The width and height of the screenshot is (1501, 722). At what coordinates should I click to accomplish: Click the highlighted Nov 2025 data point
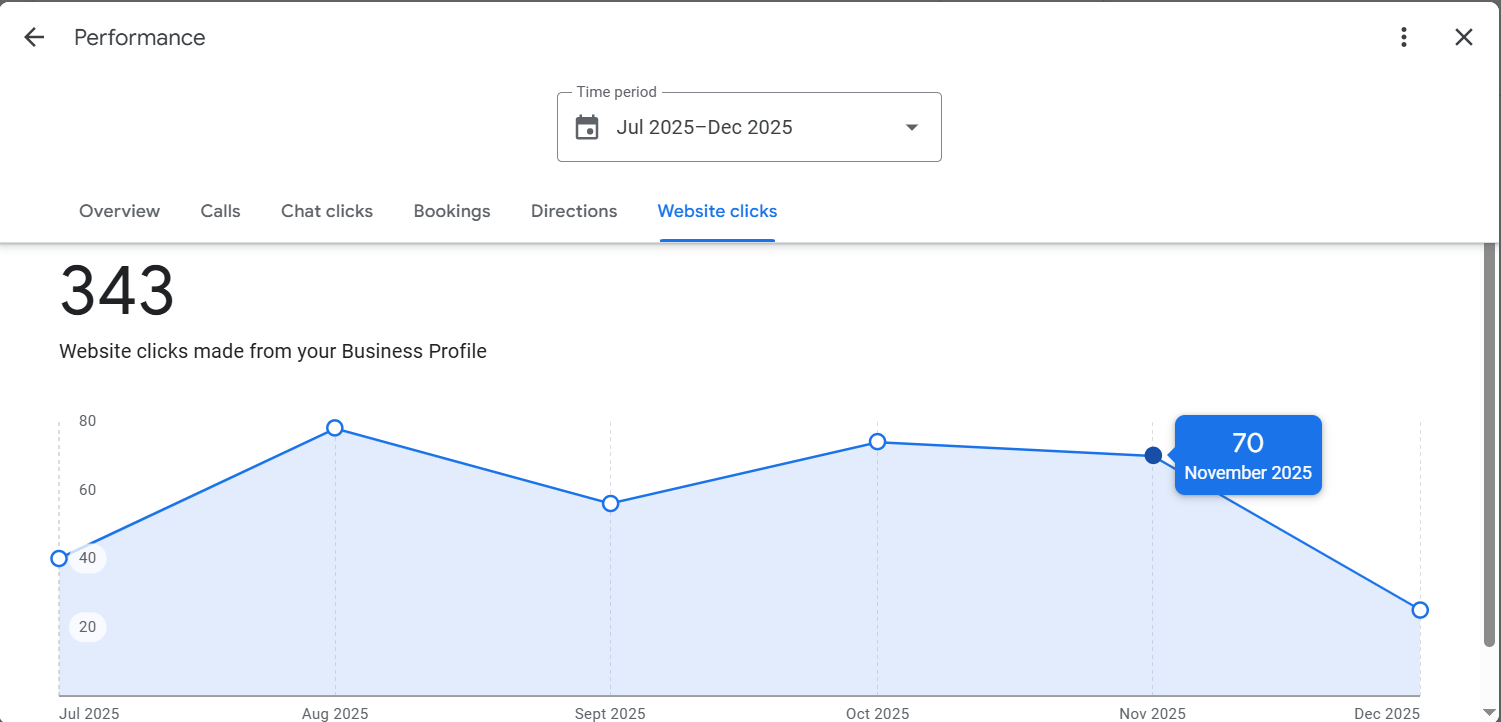click(1153, 455)
